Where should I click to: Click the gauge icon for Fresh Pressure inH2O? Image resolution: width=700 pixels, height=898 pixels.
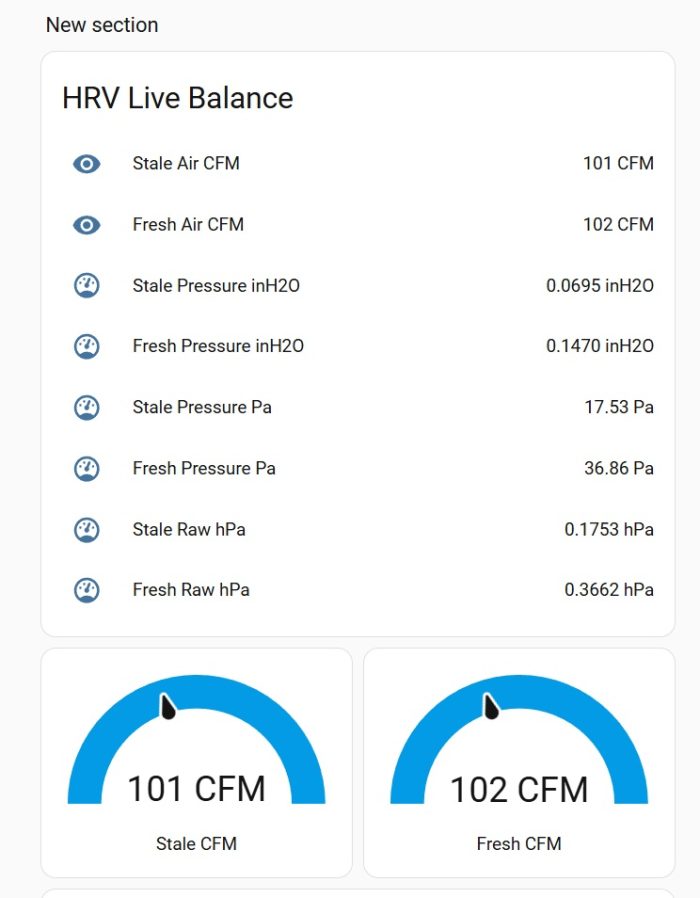(x=86, y=346)
